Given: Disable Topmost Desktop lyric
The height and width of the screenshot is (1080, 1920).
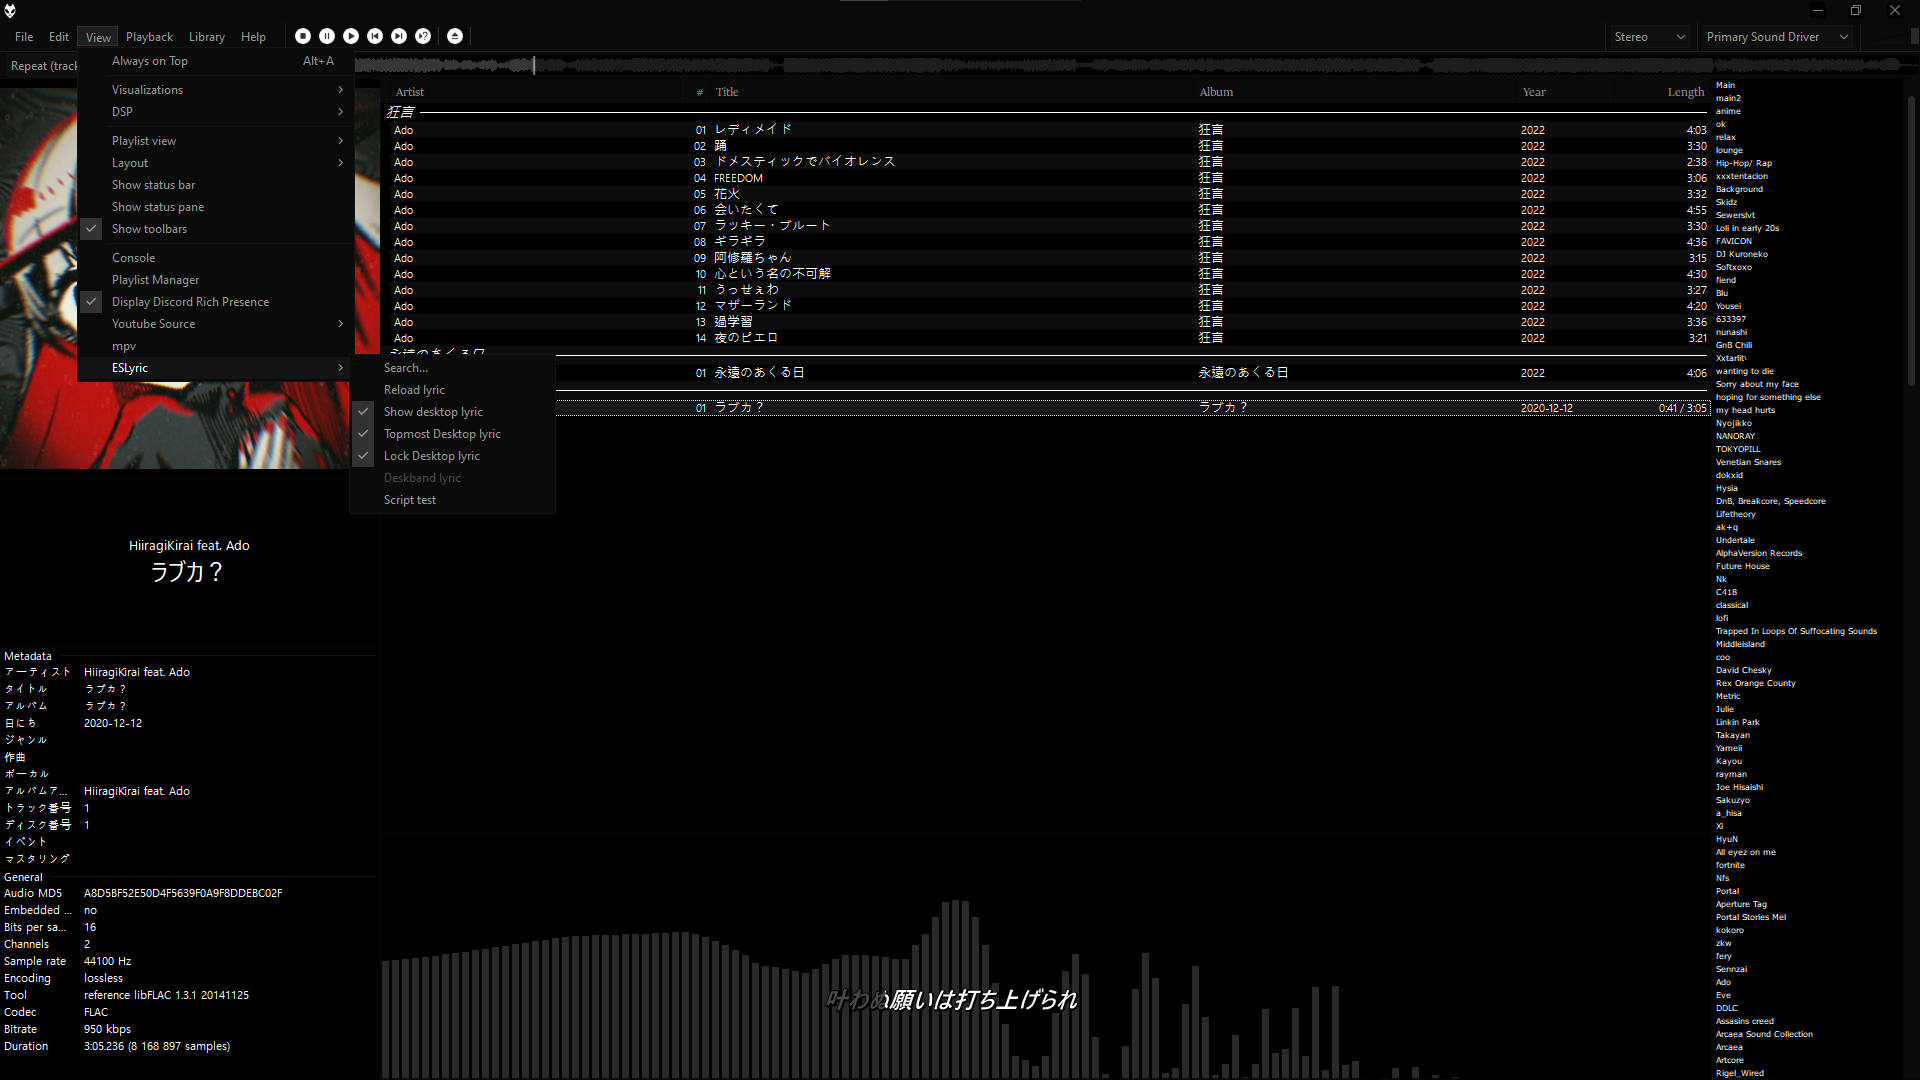Looking at the screenshot, I should [x=443, y=433].
